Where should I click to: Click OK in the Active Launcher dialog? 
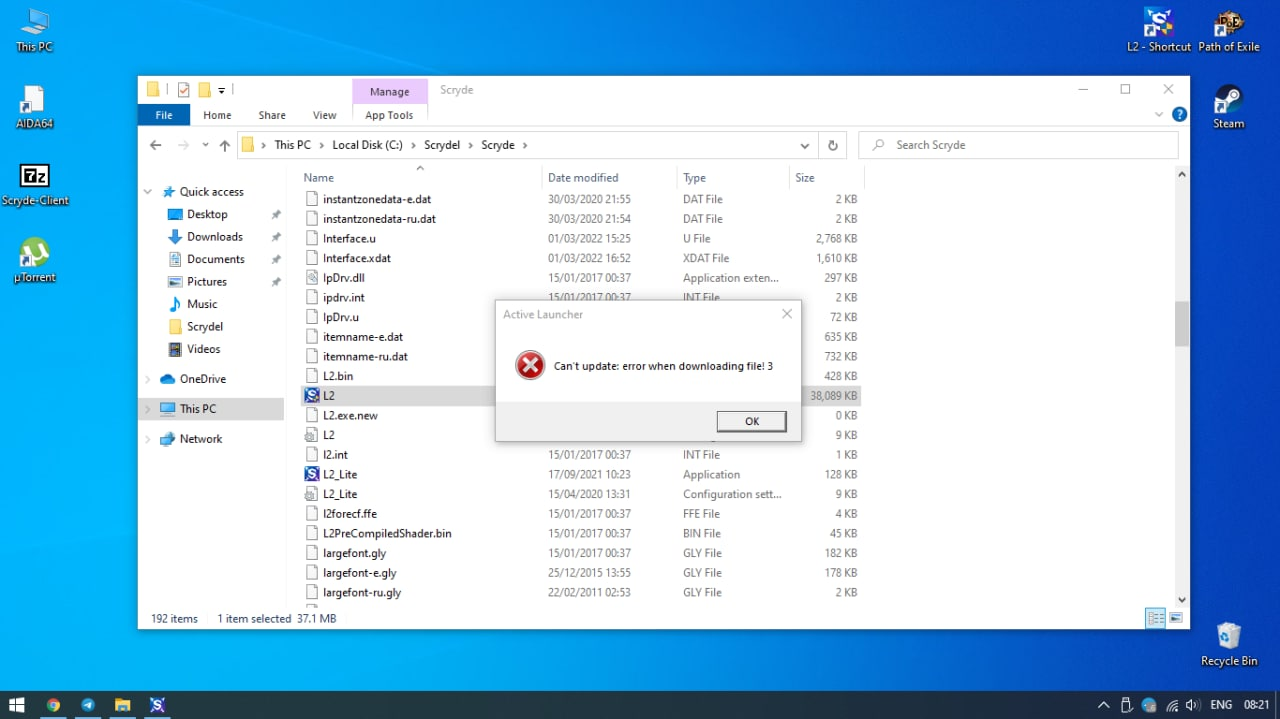click(x=751, y=421)
